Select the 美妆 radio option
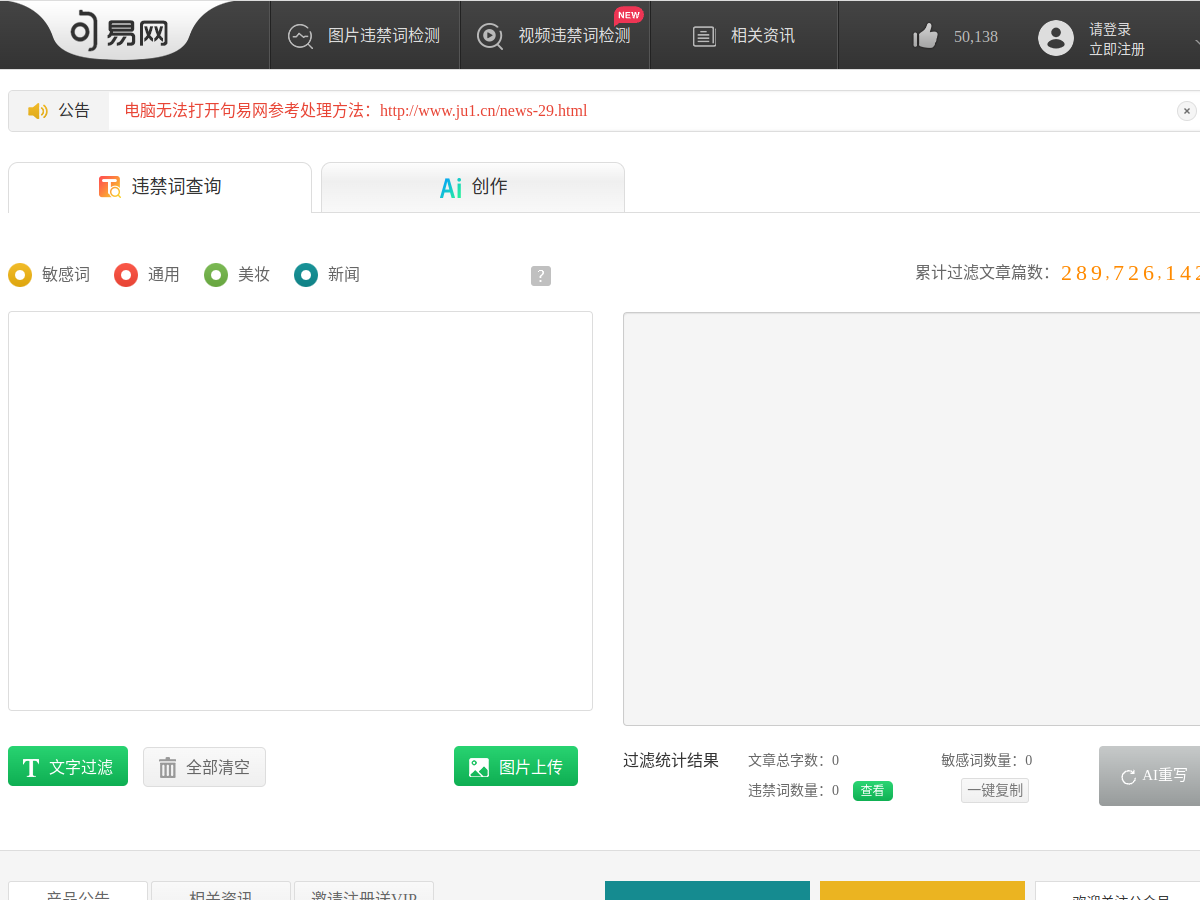Image resolution: width=1200 pixels, height=900 pixels. click(x=216, y=274)
